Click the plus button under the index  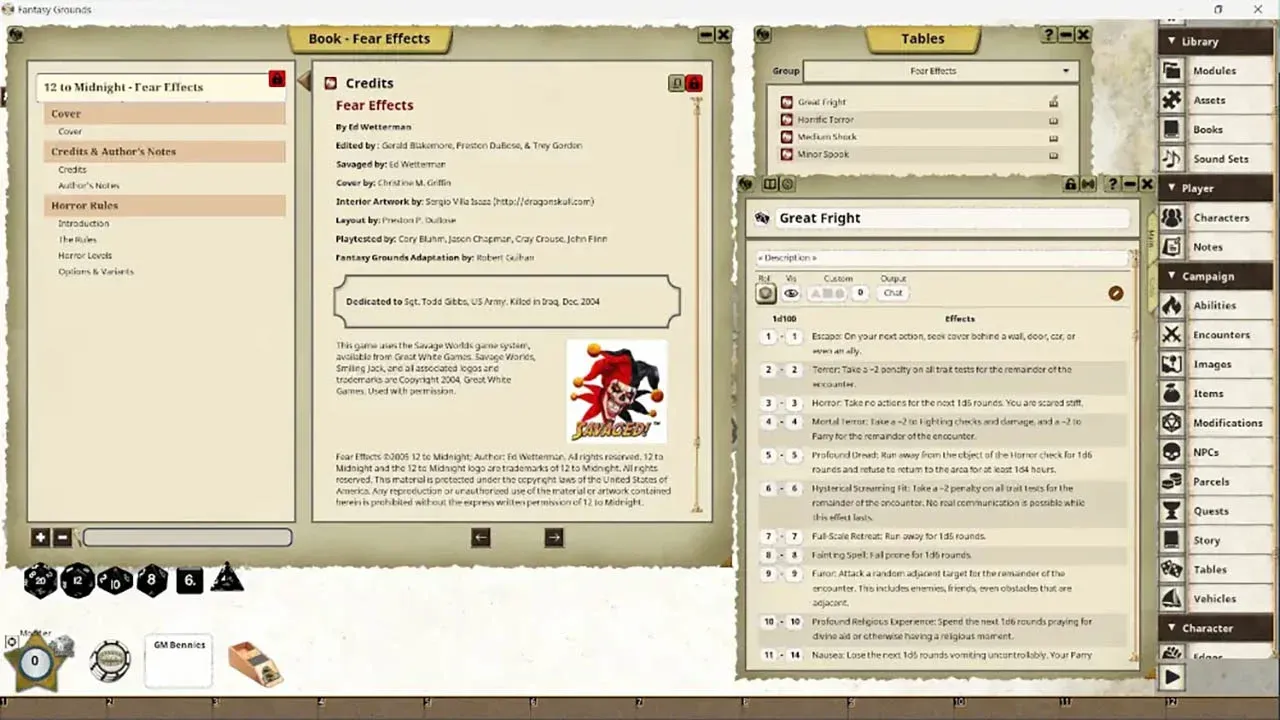[40, 538]
